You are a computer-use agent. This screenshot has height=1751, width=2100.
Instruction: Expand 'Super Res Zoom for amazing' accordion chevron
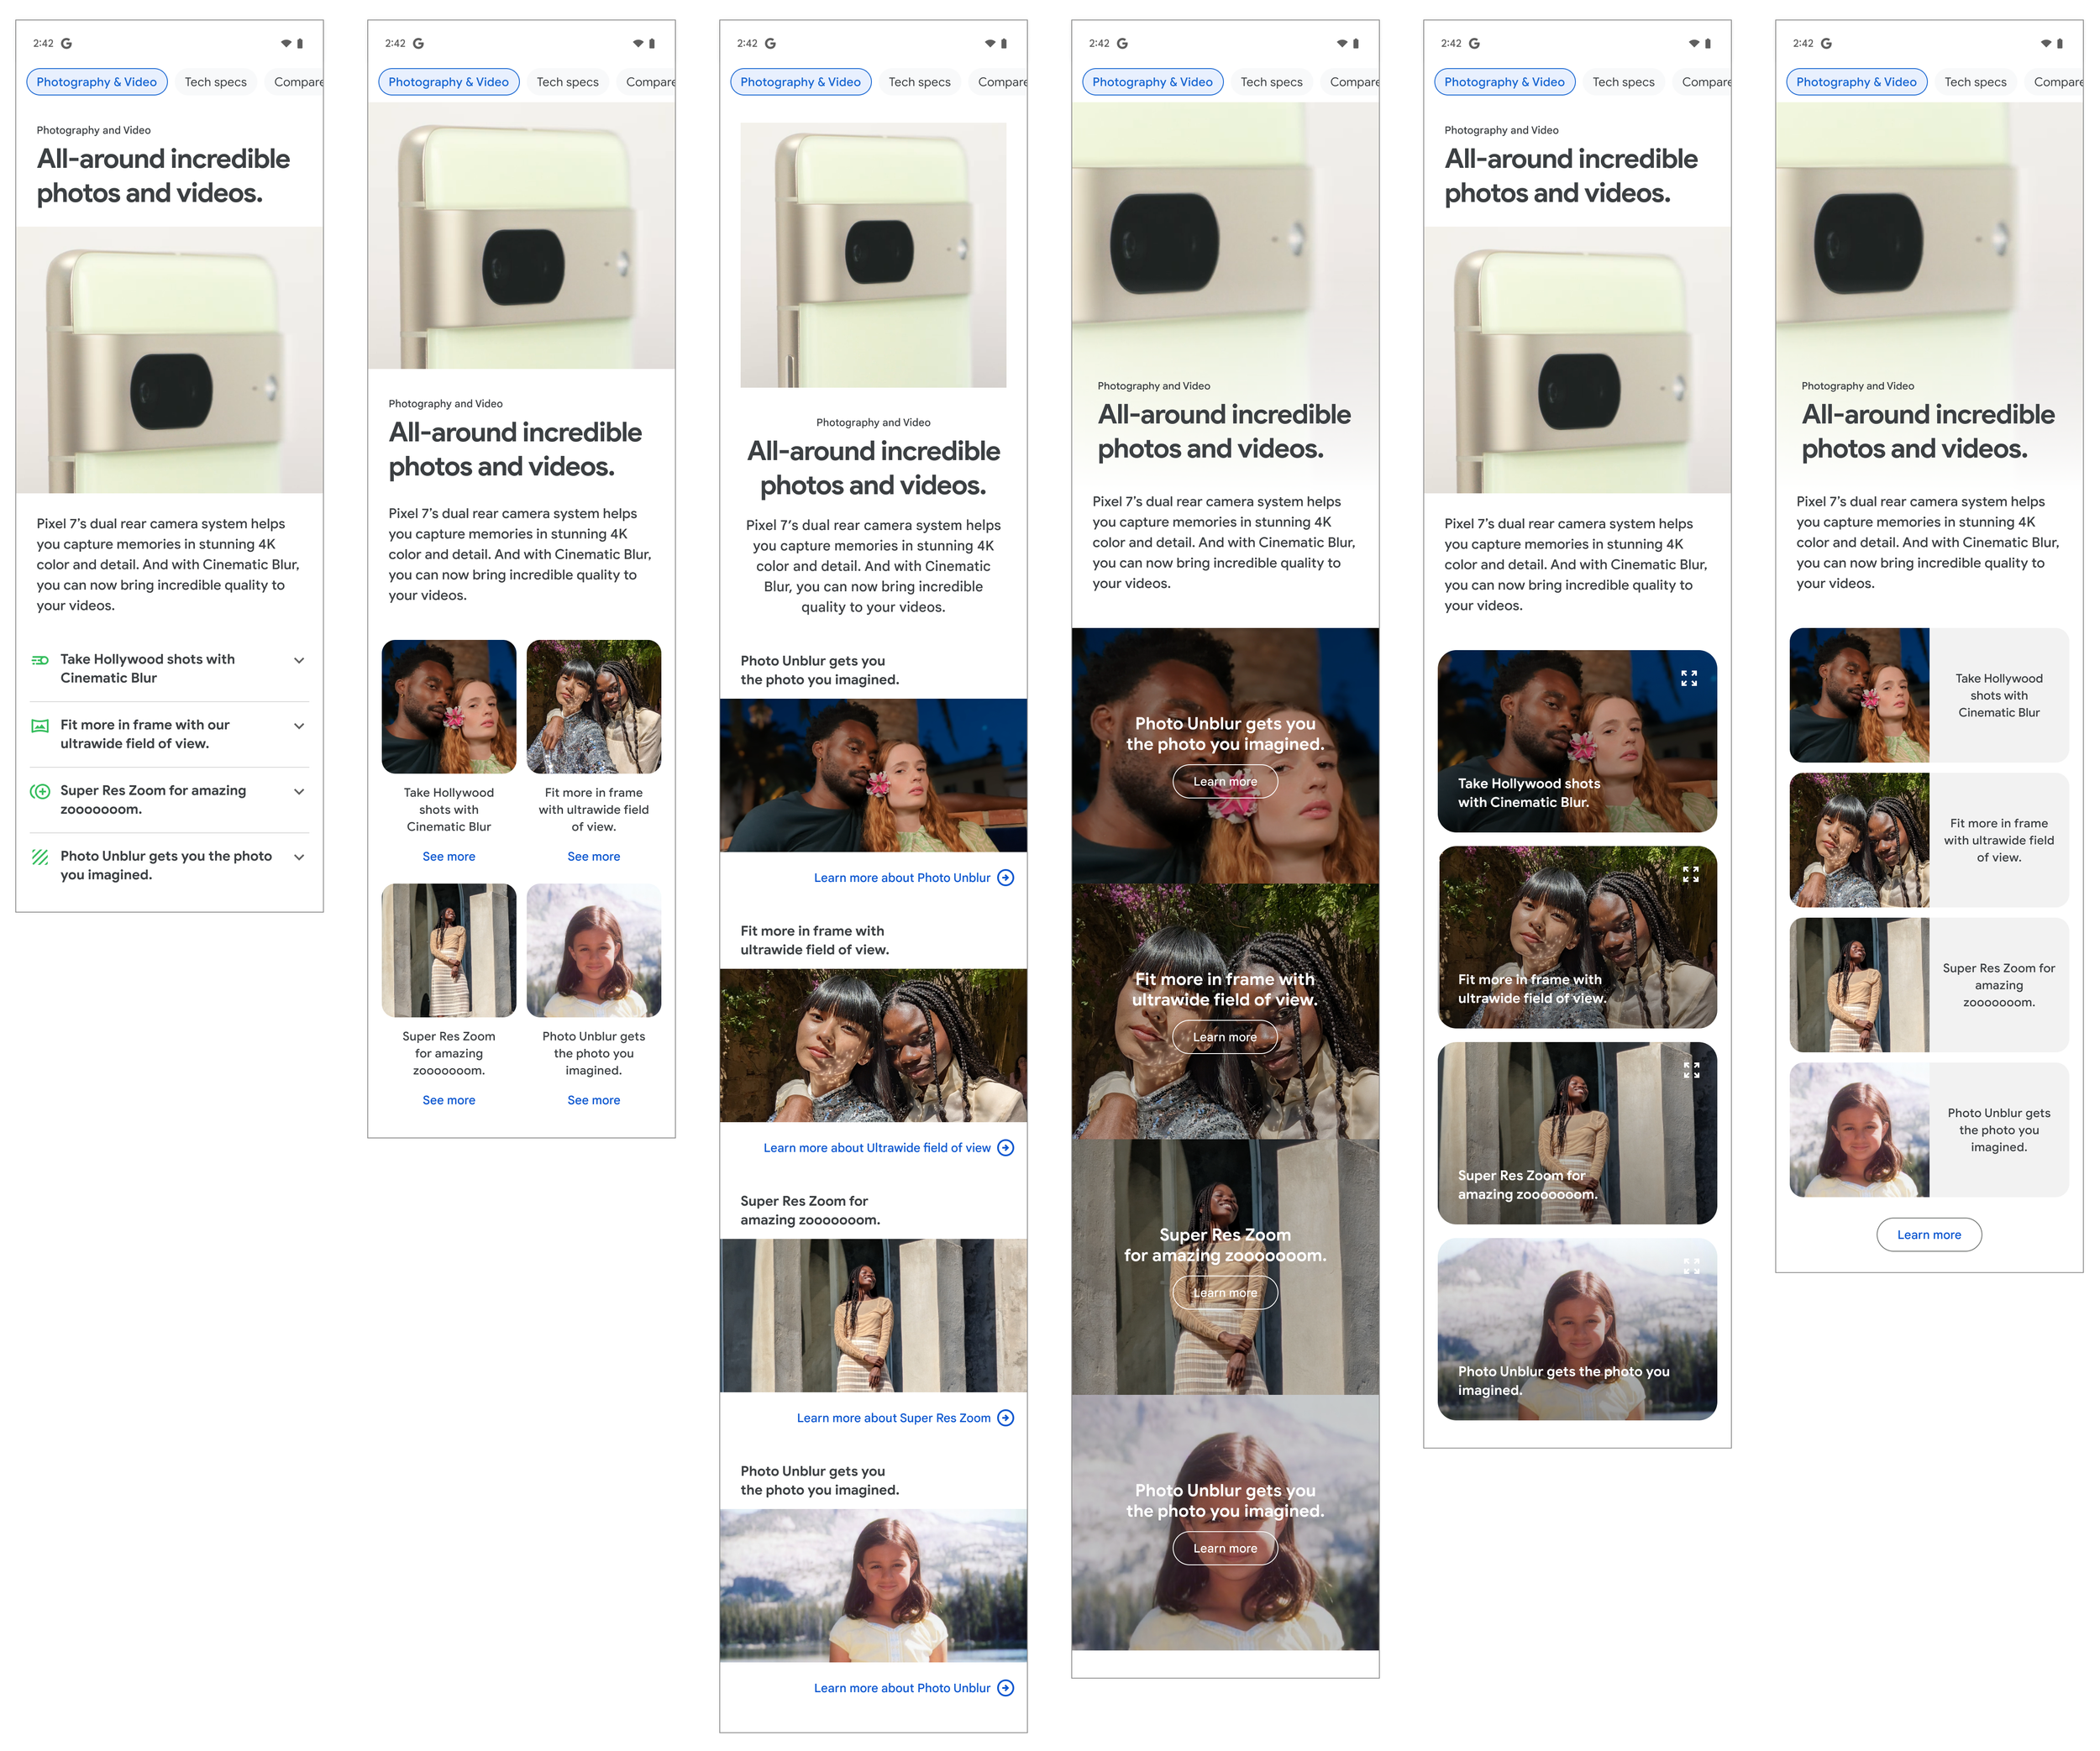point(299,791)
